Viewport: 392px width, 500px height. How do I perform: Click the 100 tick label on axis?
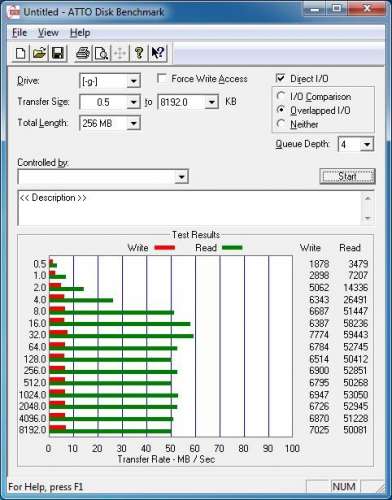[x=292, y=448]
